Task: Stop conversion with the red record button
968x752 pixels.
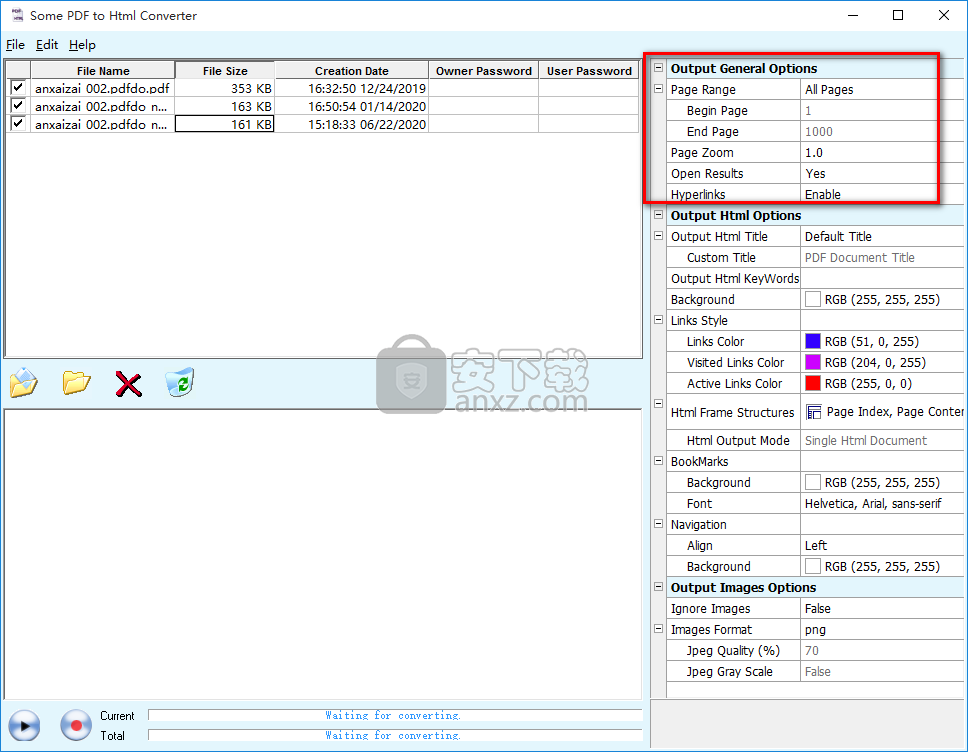Action: tap(76, 725)
